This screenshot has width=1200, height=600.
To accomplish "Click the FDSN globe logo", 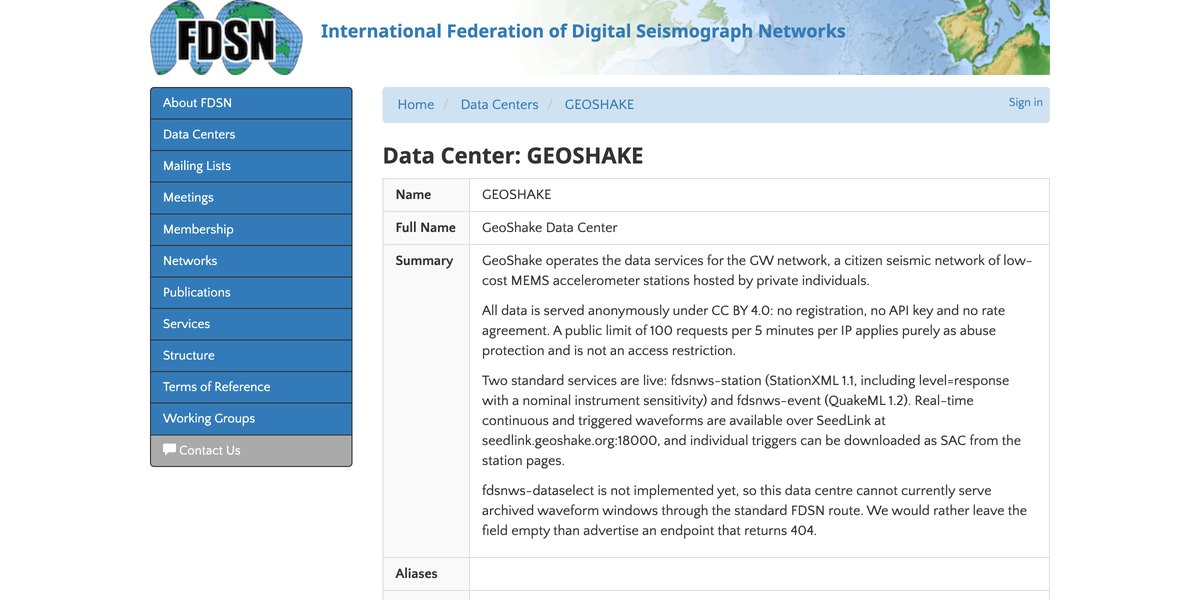I will coord(226,37).
